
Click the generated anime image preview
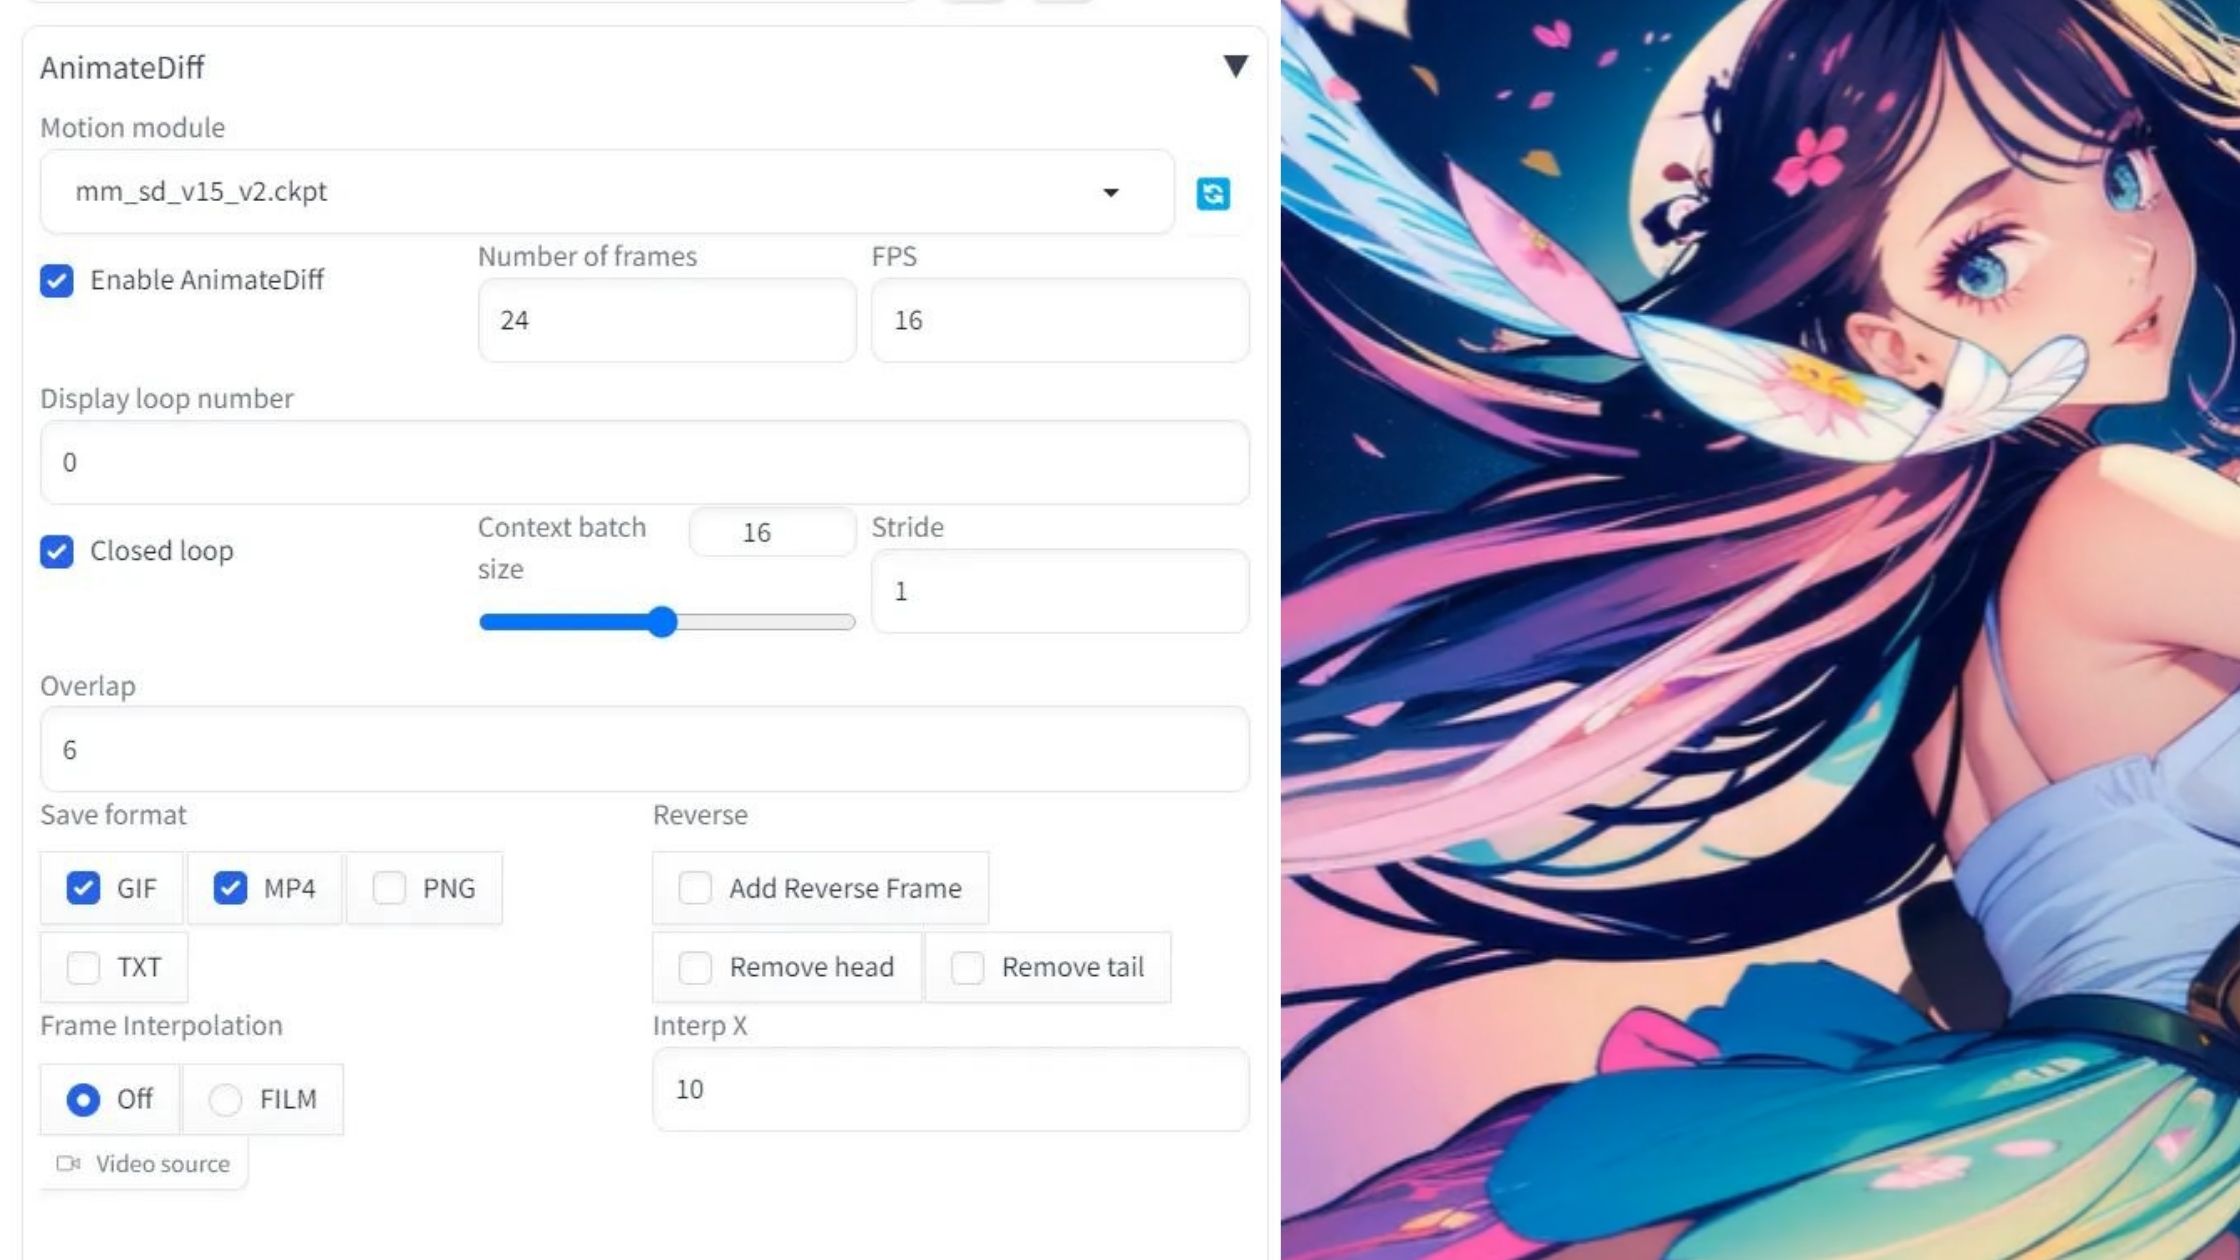(x=1760, y=630)
